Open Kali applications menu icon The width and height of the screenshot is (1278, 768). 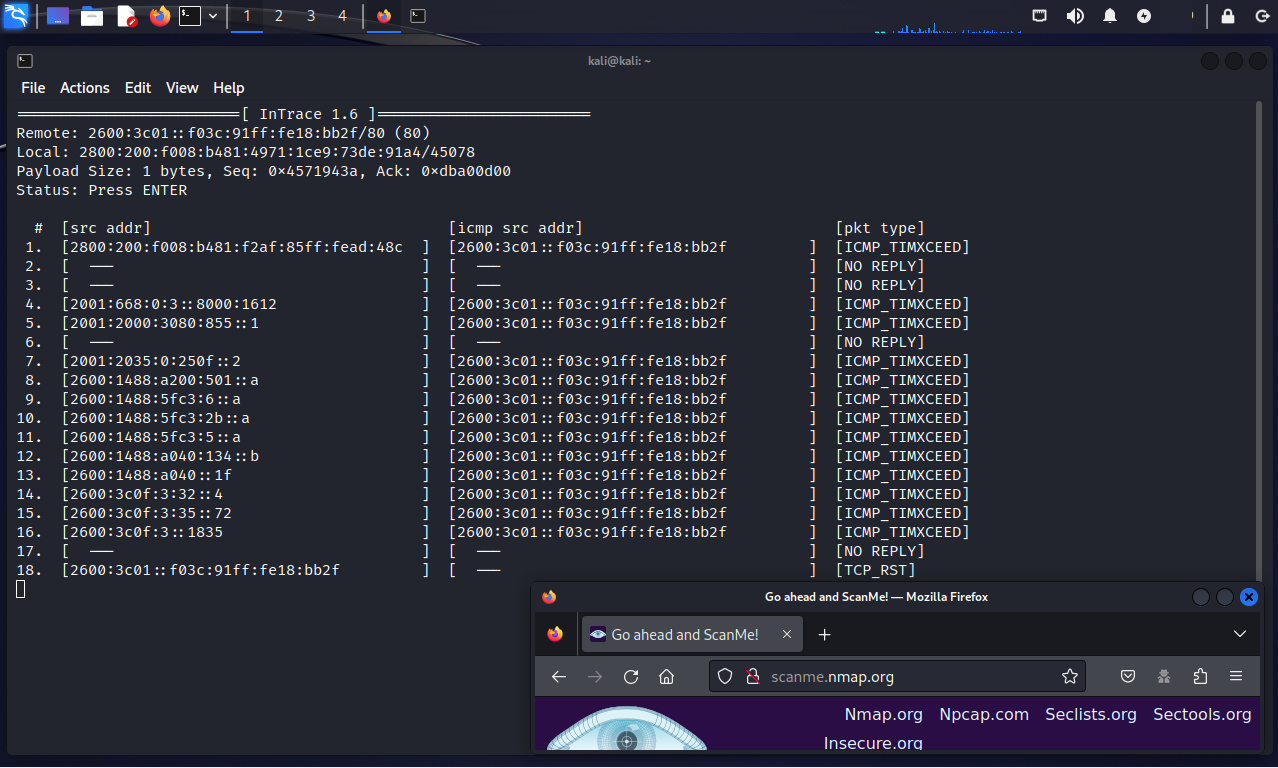tap(16, 16)
